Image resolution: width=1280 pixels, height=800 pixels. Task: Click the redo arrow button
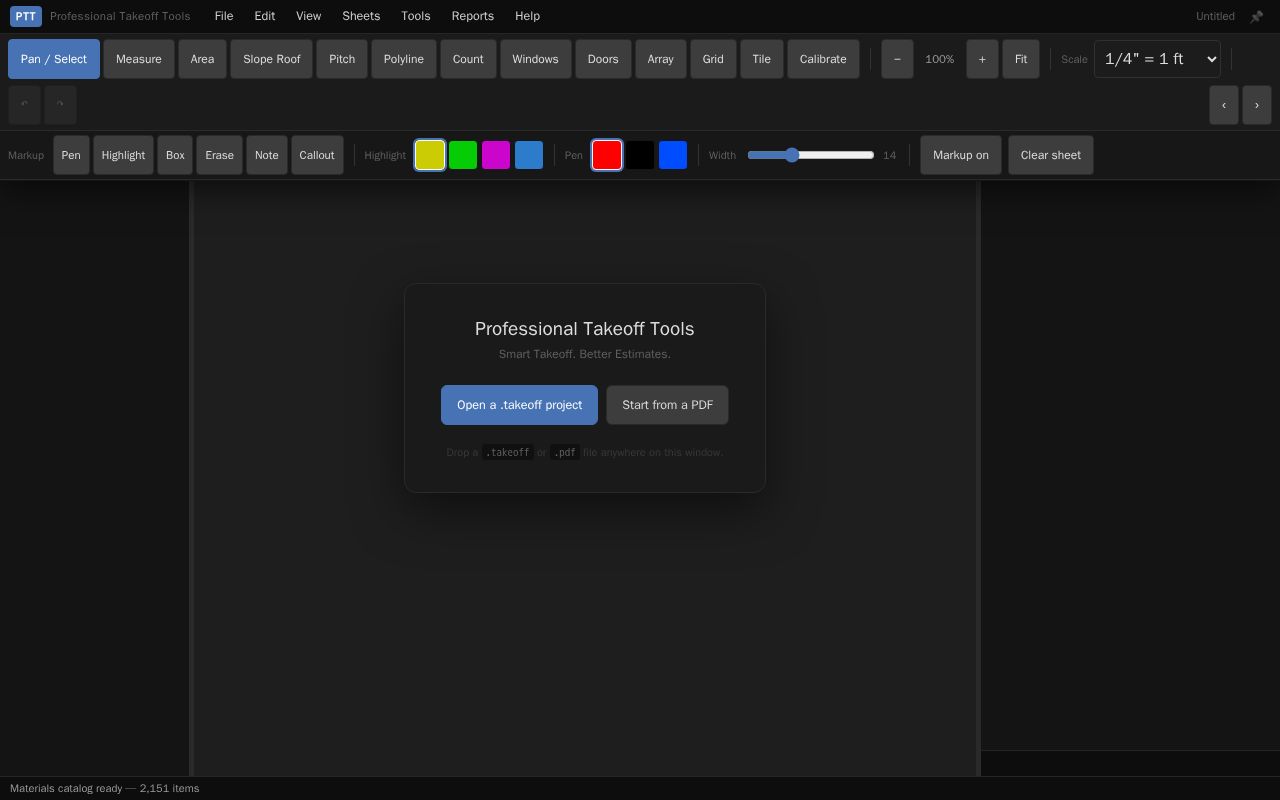tap(60, 105)
